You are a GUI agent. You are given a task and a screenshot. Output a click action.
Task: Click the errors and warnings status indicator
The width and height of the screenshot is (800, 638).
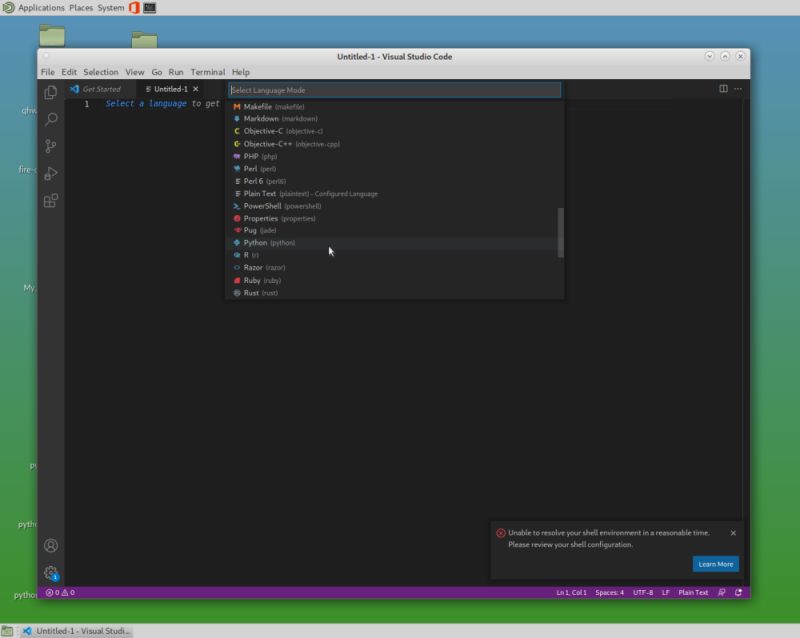pos(60,593)
